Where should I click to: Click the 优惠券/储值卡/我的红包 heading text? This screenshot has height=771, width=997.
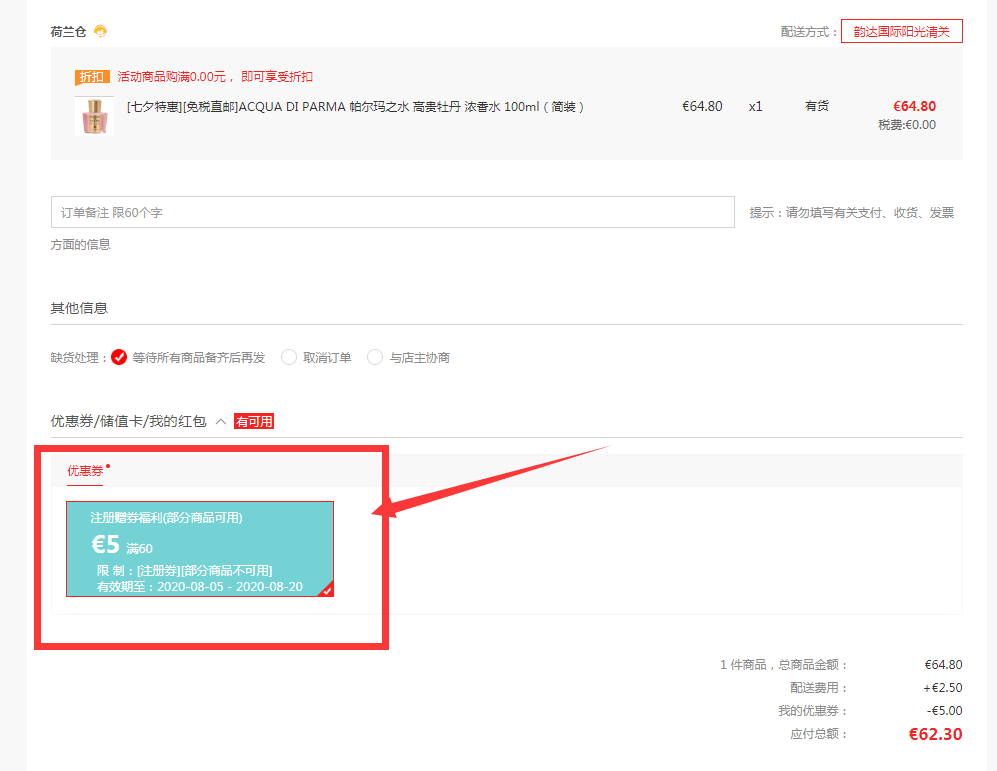(x=128, y=421)
